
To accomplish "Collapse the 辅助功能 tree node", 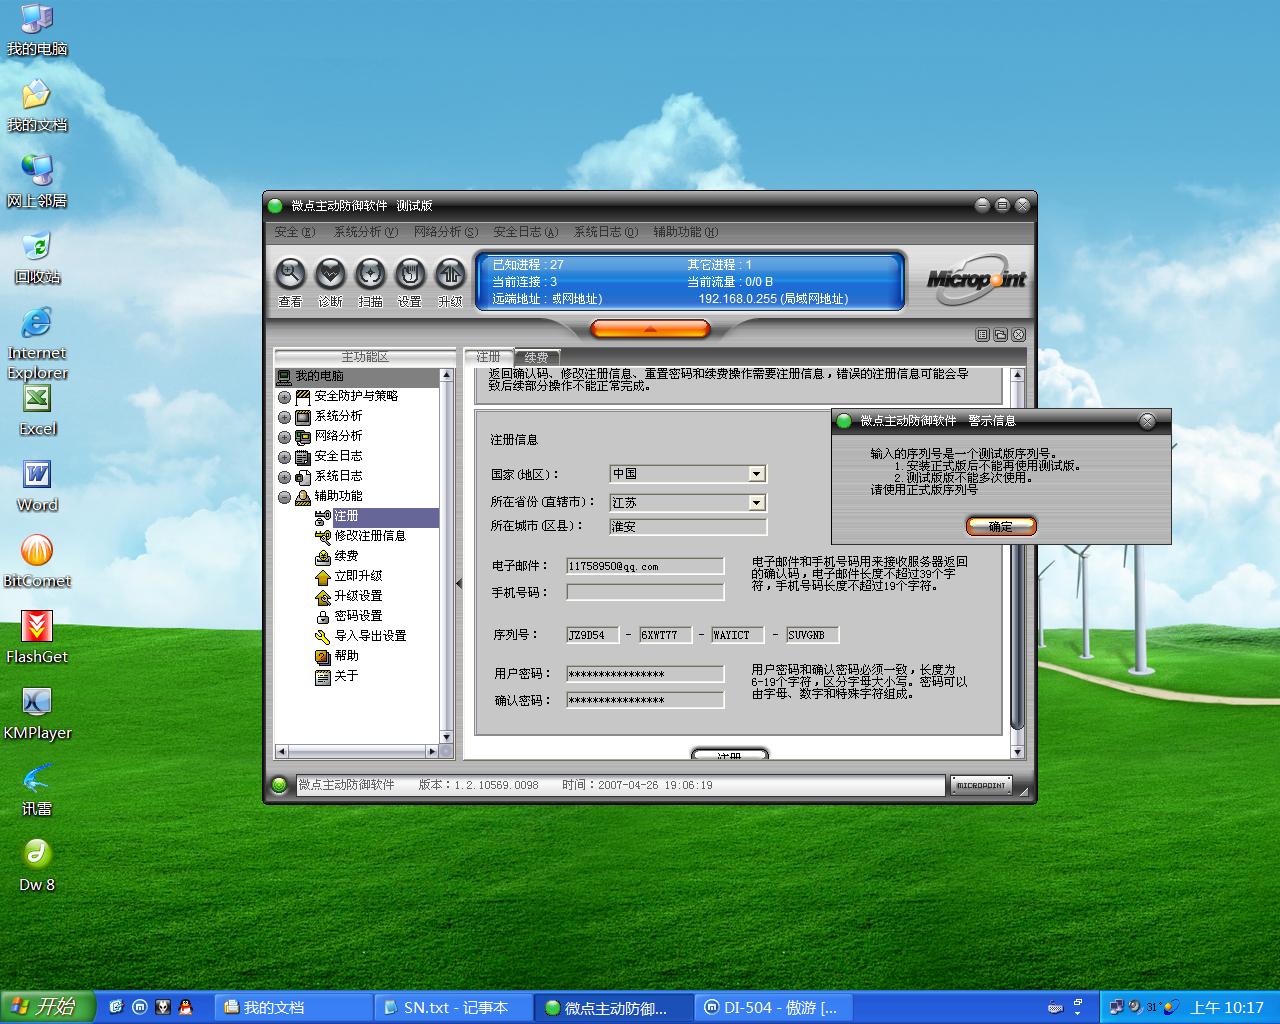I will pos(284,497).
